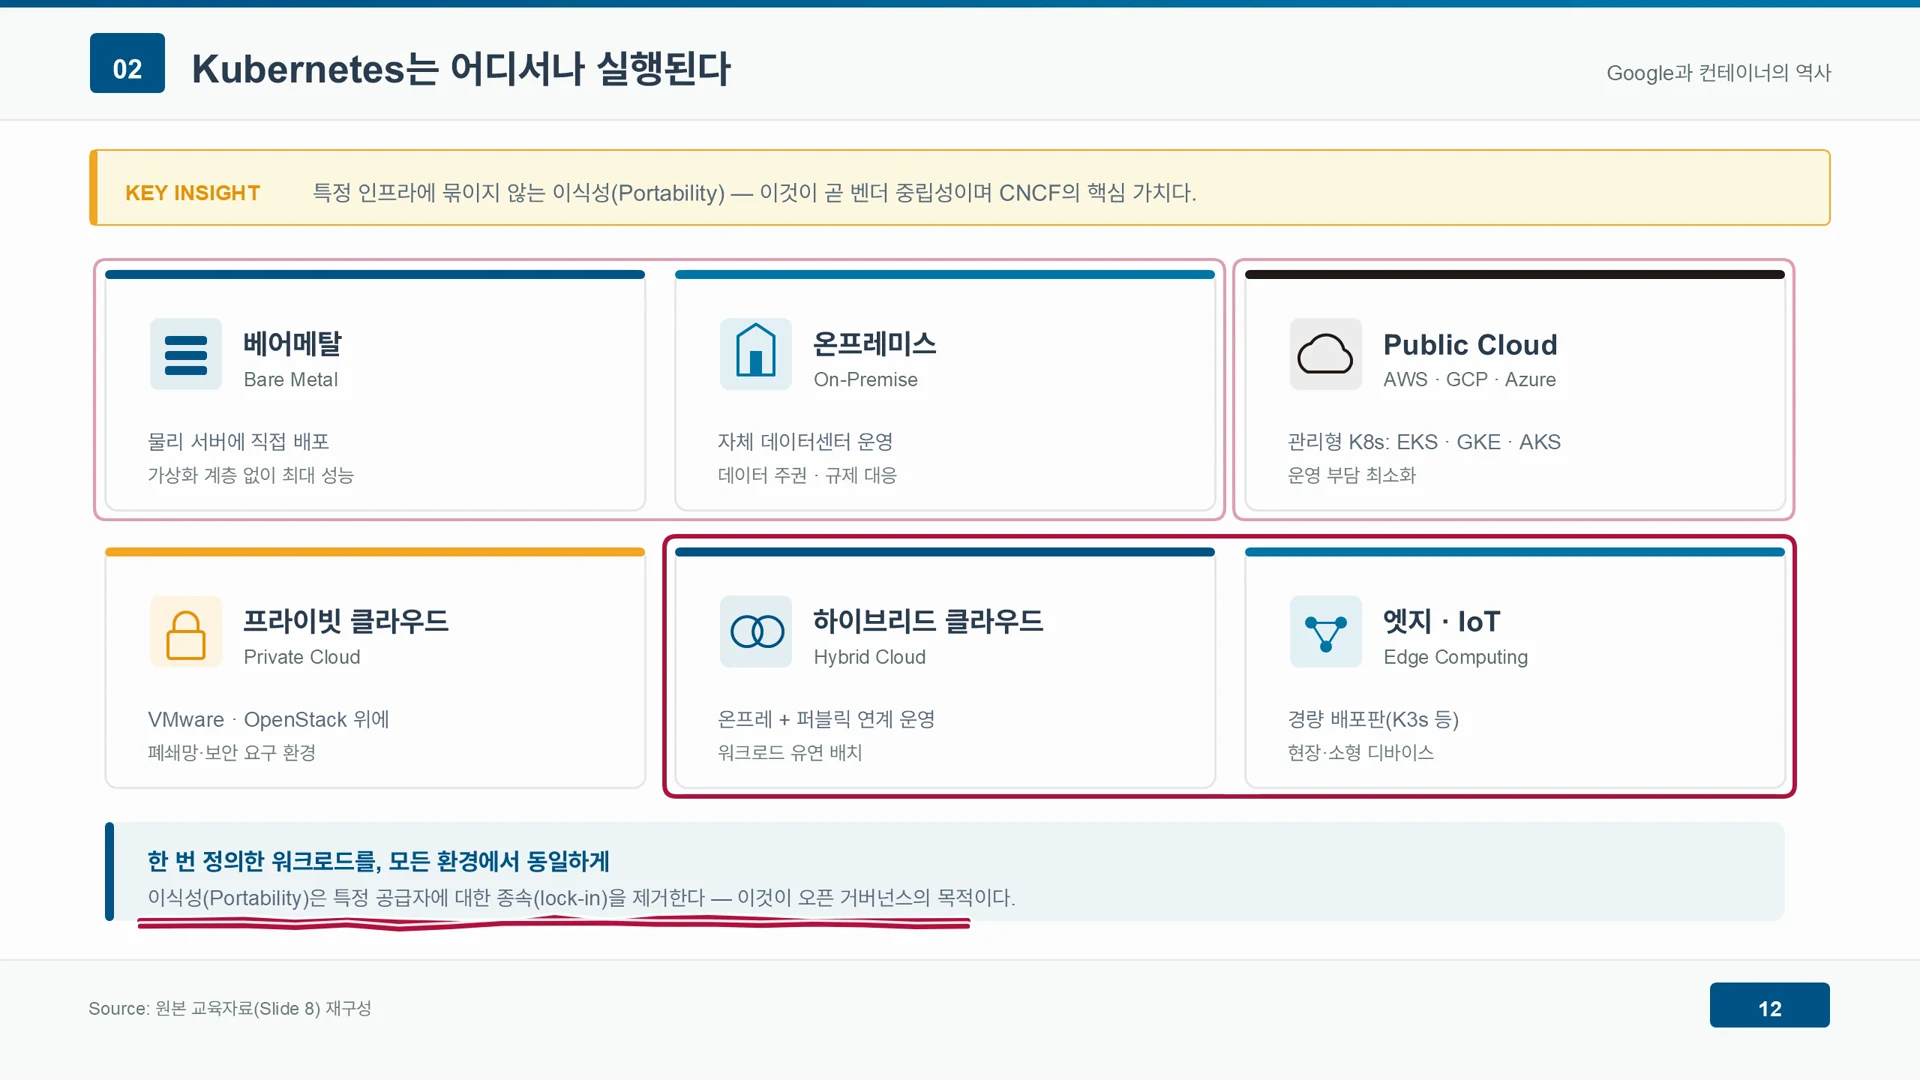
Task: Click the 'Google과 컨테이너의 역사' header text
Action: (x=1718, y=73)
